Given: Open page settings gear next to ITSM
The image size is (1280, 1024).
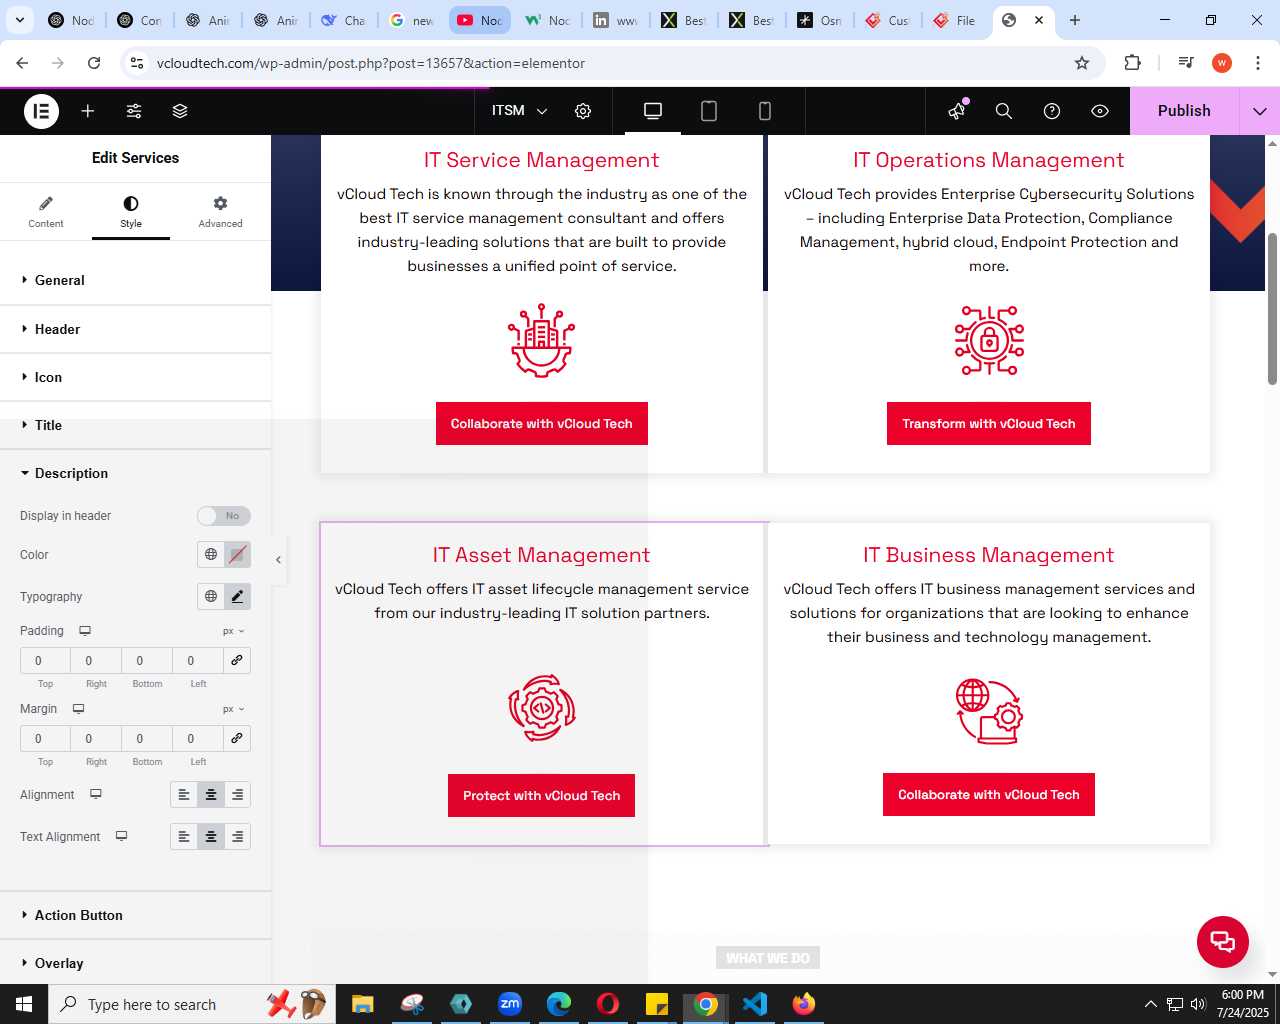Looking at the screenshot, I should click(x=583, y=111).
